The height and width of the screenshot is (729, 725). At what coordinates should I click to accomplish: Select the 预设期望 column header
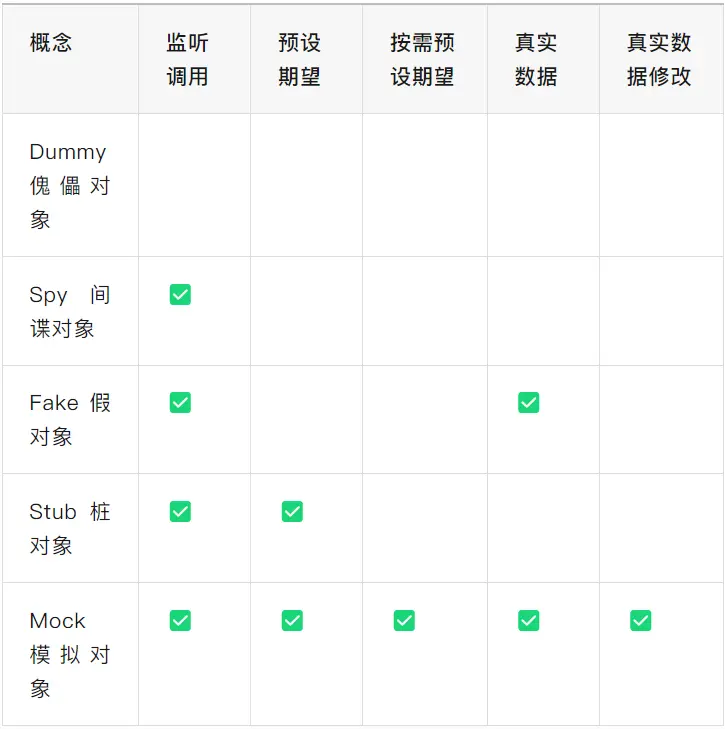299,60
